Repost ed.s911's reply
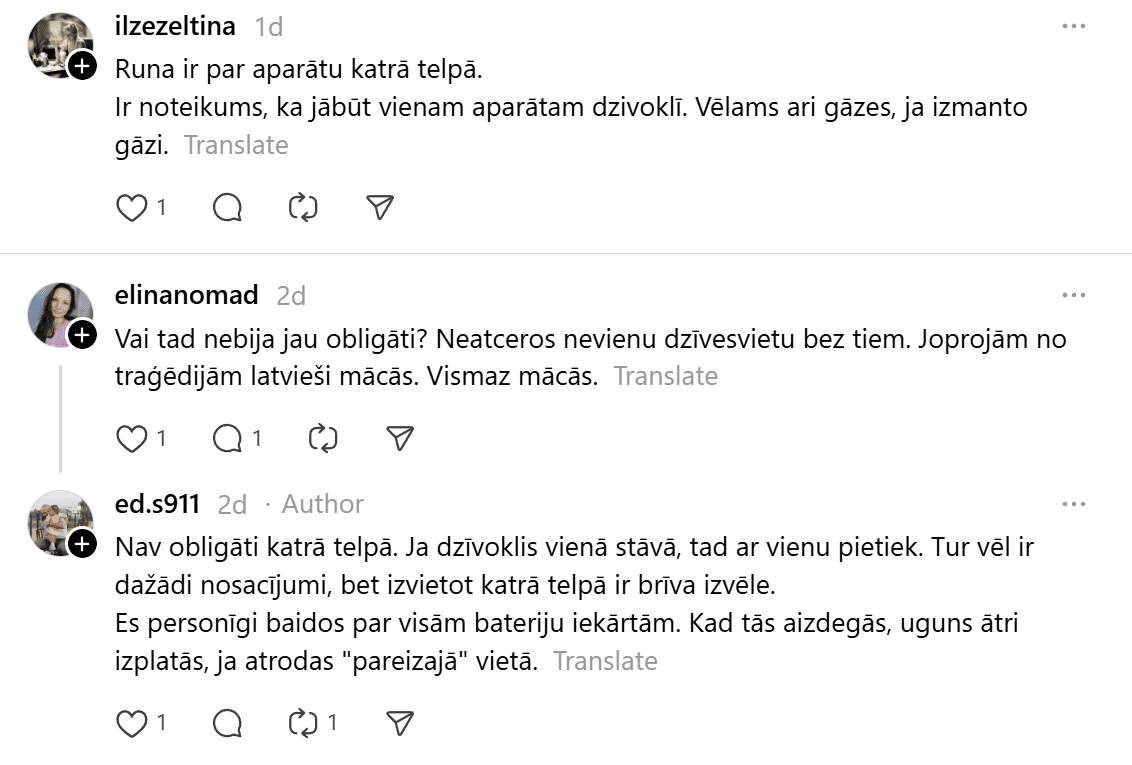 (x=302, y=723)
